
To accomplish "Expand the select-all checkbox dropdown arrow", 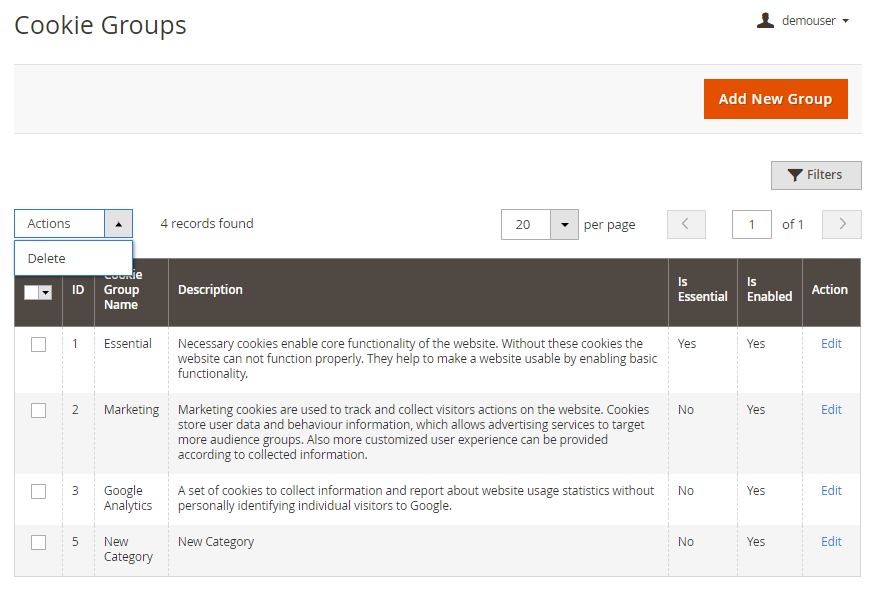I will pos(46,292).
